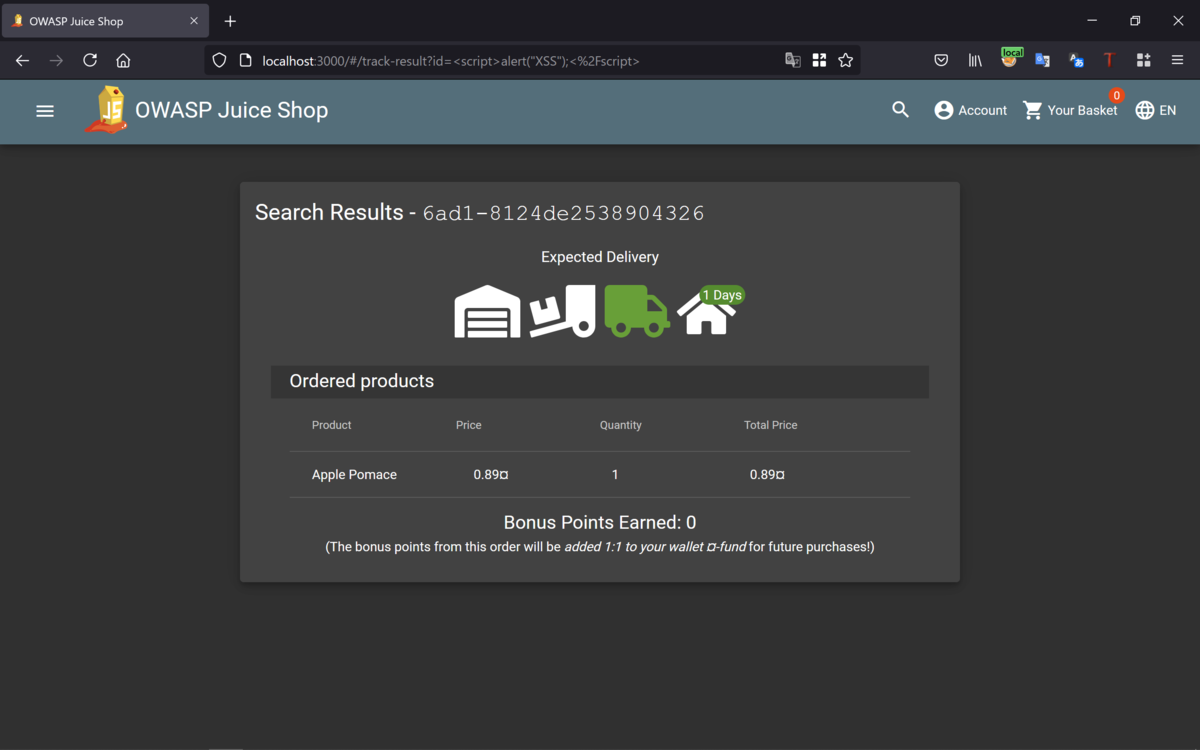Bookmark this page with the star icon
Image resolution: width=1200 pixels, height=750 pixels.
click(x=846, y=60)
